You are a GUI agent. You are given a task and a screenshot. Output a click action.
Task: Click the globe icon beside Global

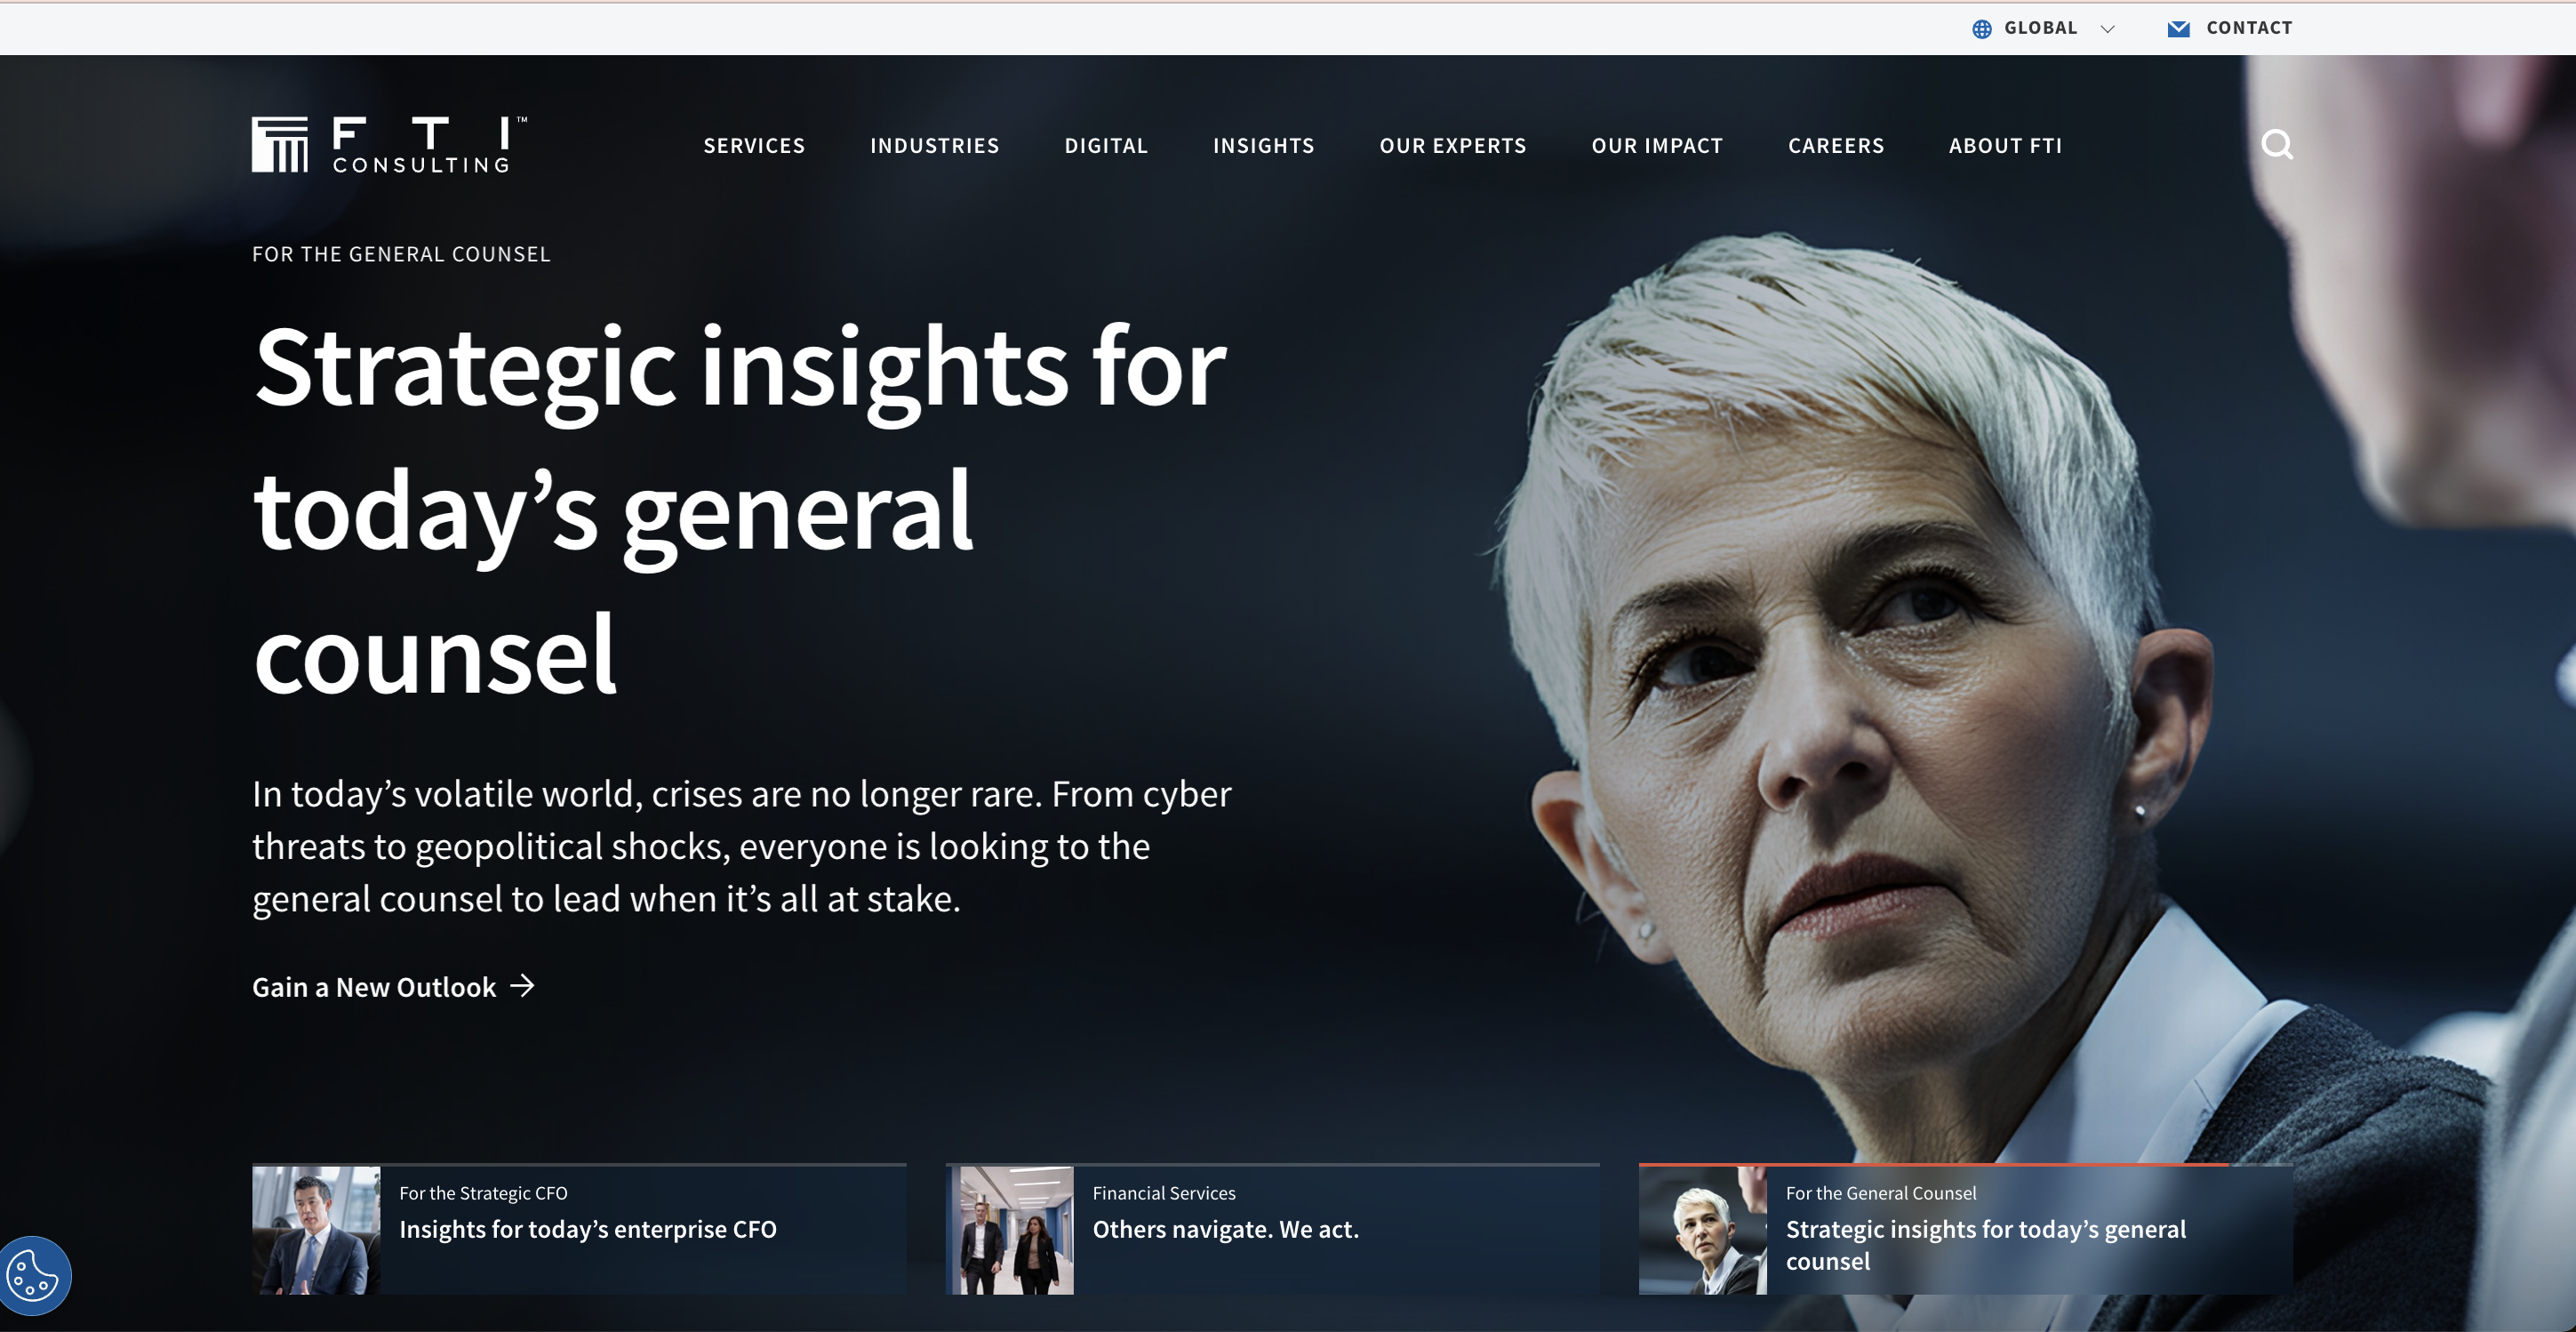[1981, 29]
